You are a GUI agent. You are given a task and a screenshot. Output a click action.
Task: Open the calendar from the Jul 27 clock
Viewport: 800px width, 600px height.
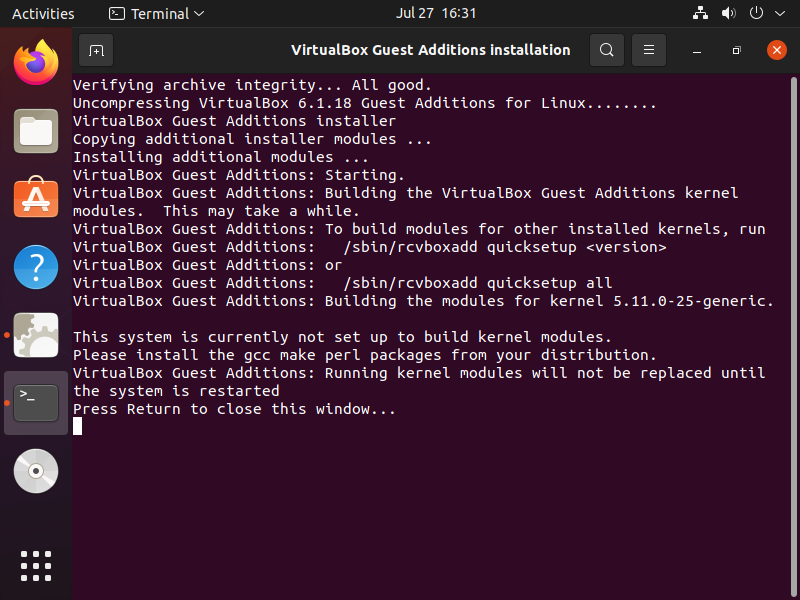point(436,13)
